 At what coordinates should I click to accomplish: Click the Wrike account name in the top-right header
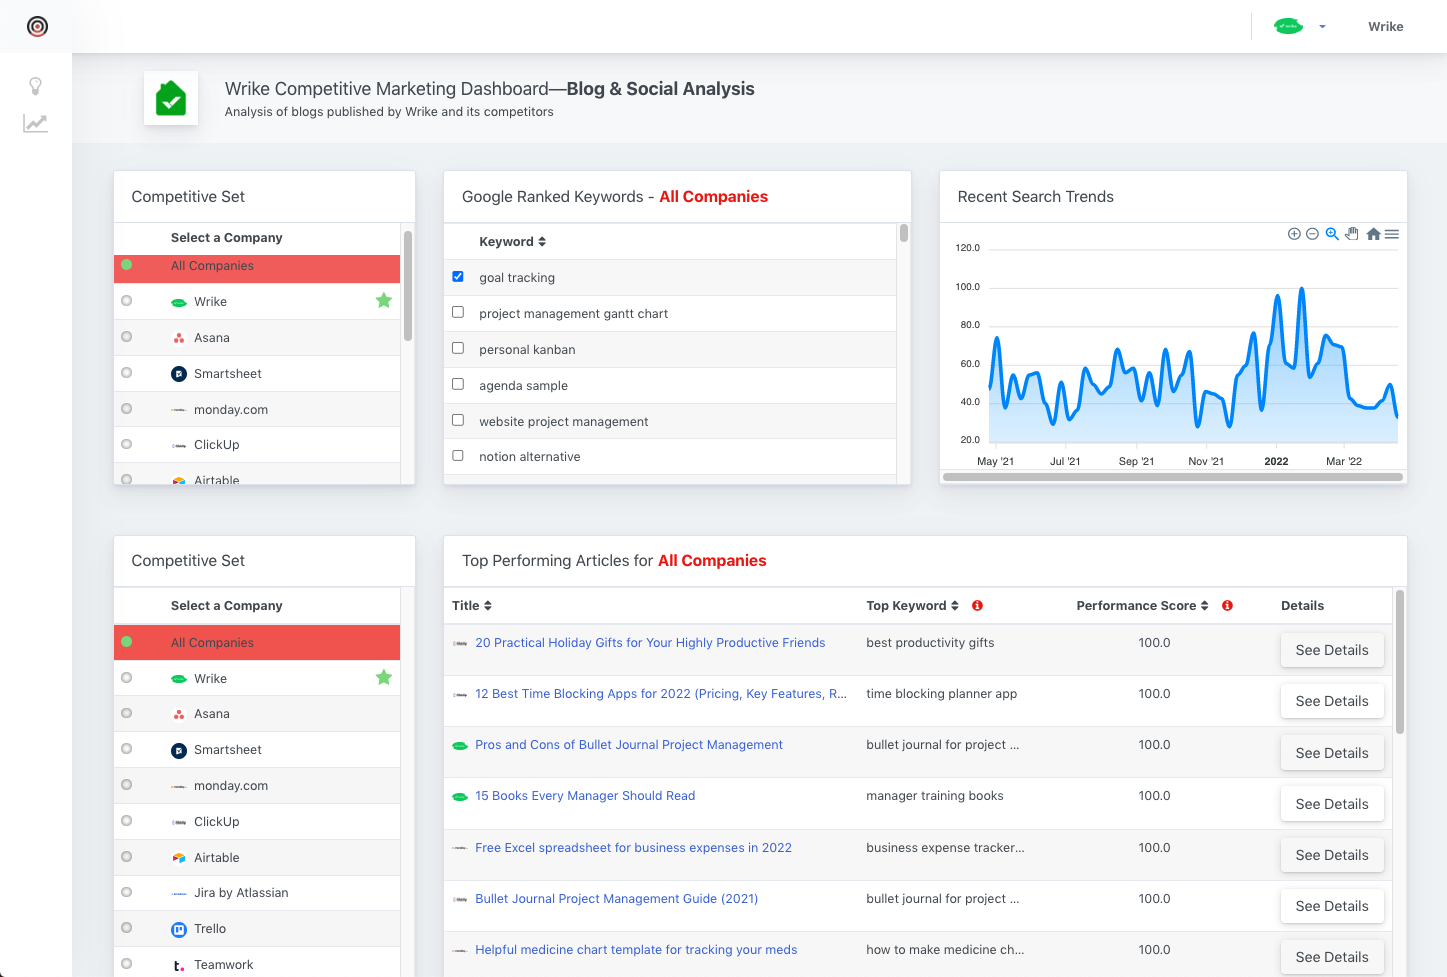(x=1386, y=27)
